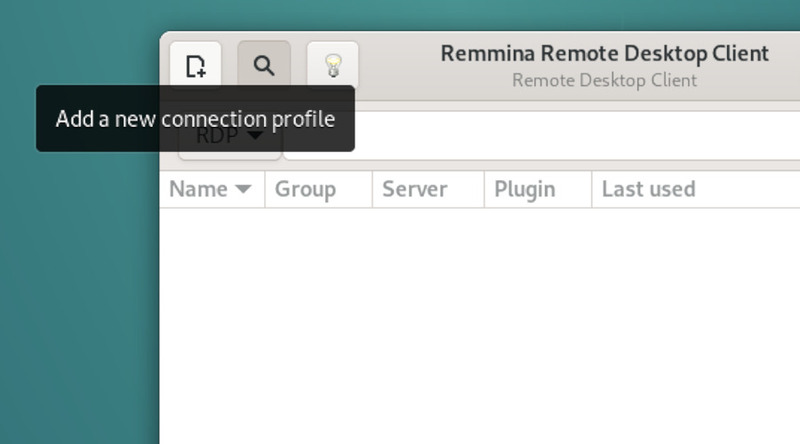Screen dimensions: 800x444
Task: Click the empty connection list area
Action: [x=480, y=320]
